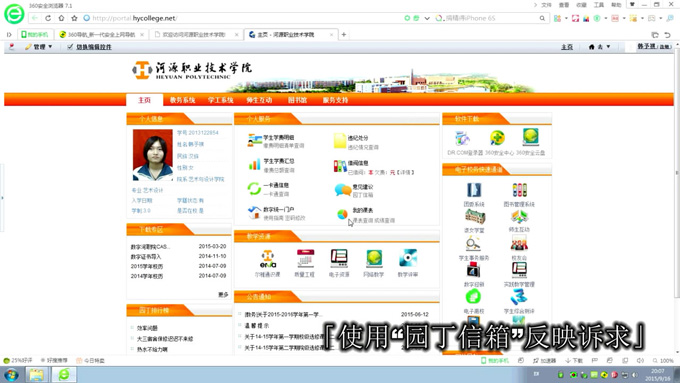Open the 更多 link in the downloads section
680x383 pixels.
click(x=223, y=295)
